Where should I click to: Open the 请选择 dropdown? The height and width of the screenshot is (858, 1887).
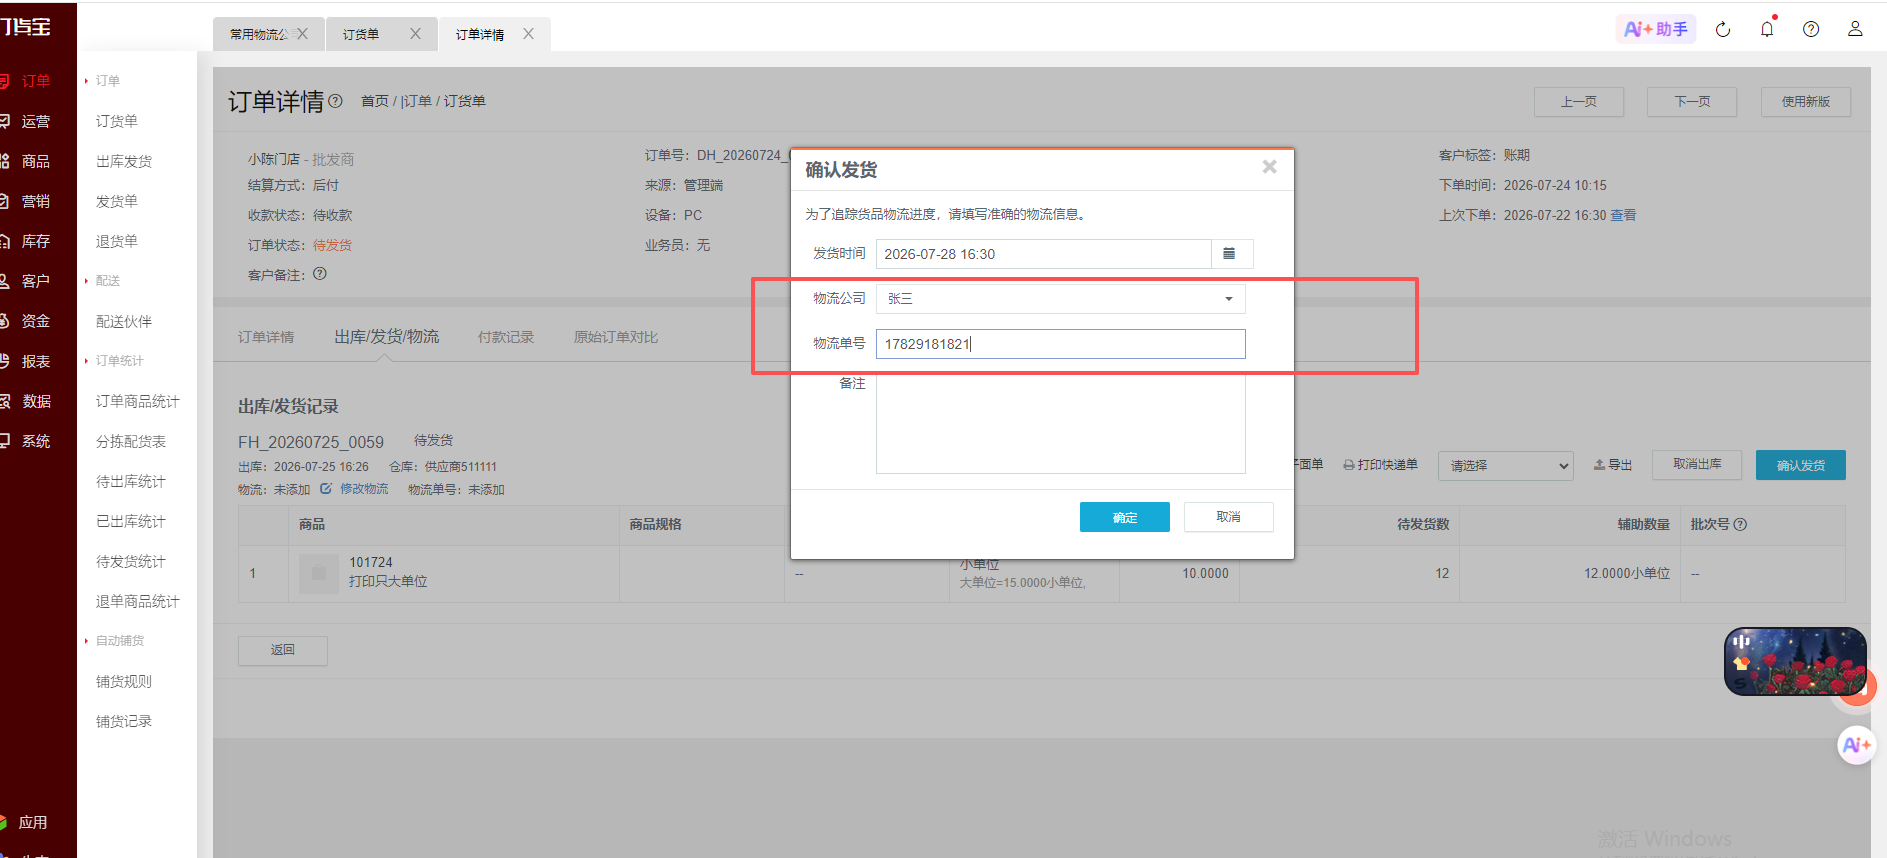click(x=1506, y=466)
